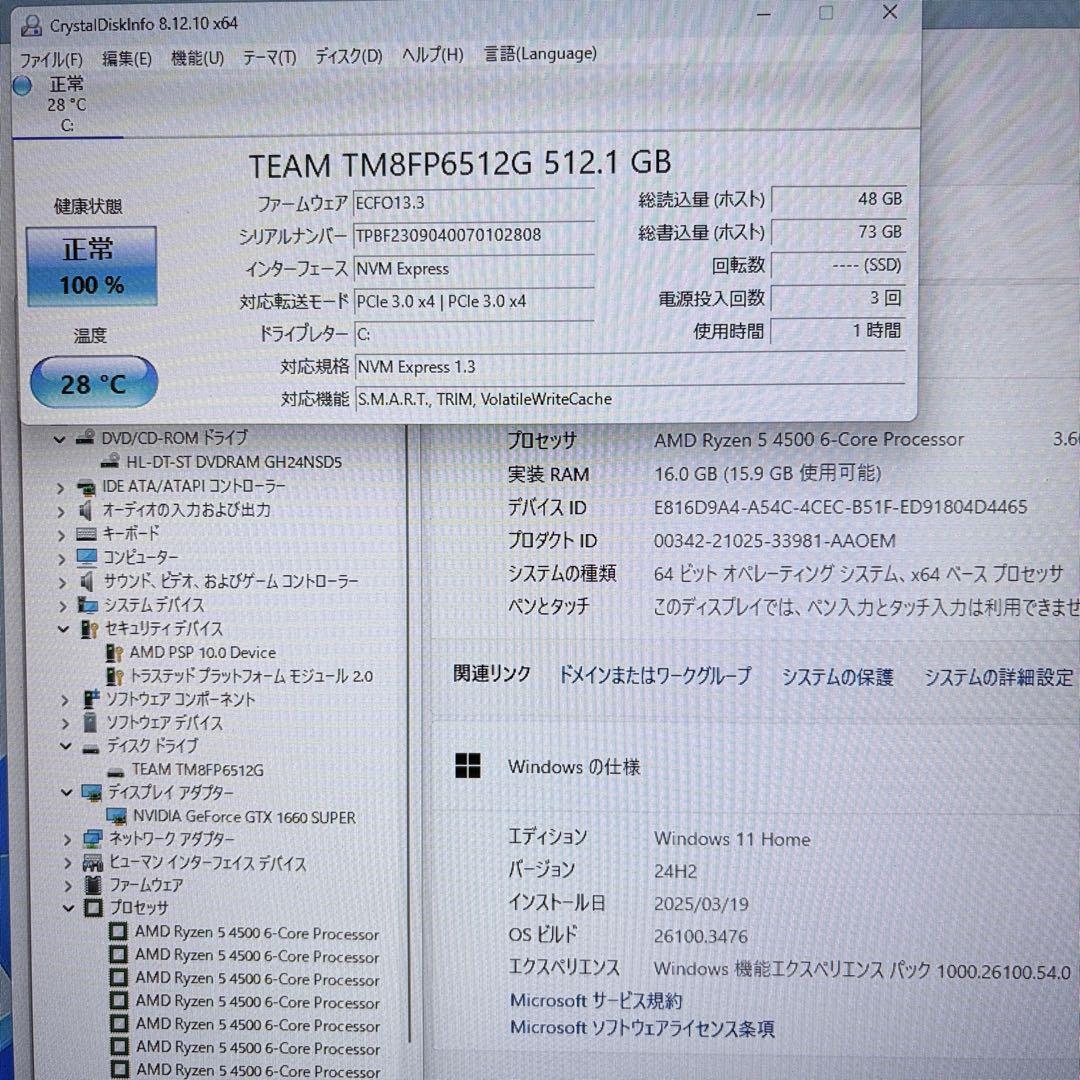Collapse the セキュリティ デバイス node
Screen dimensions: 1080x1080
point(63,629)
